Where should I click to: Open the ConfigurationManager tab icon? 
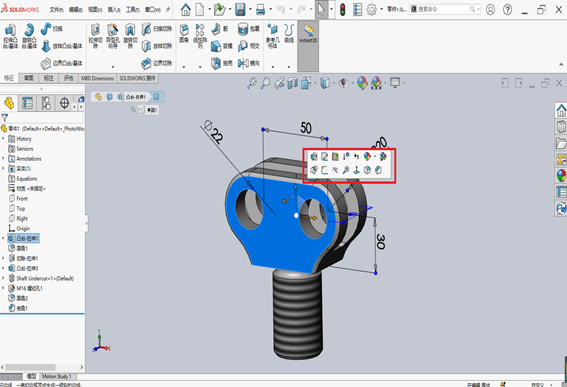pos(46,103)
